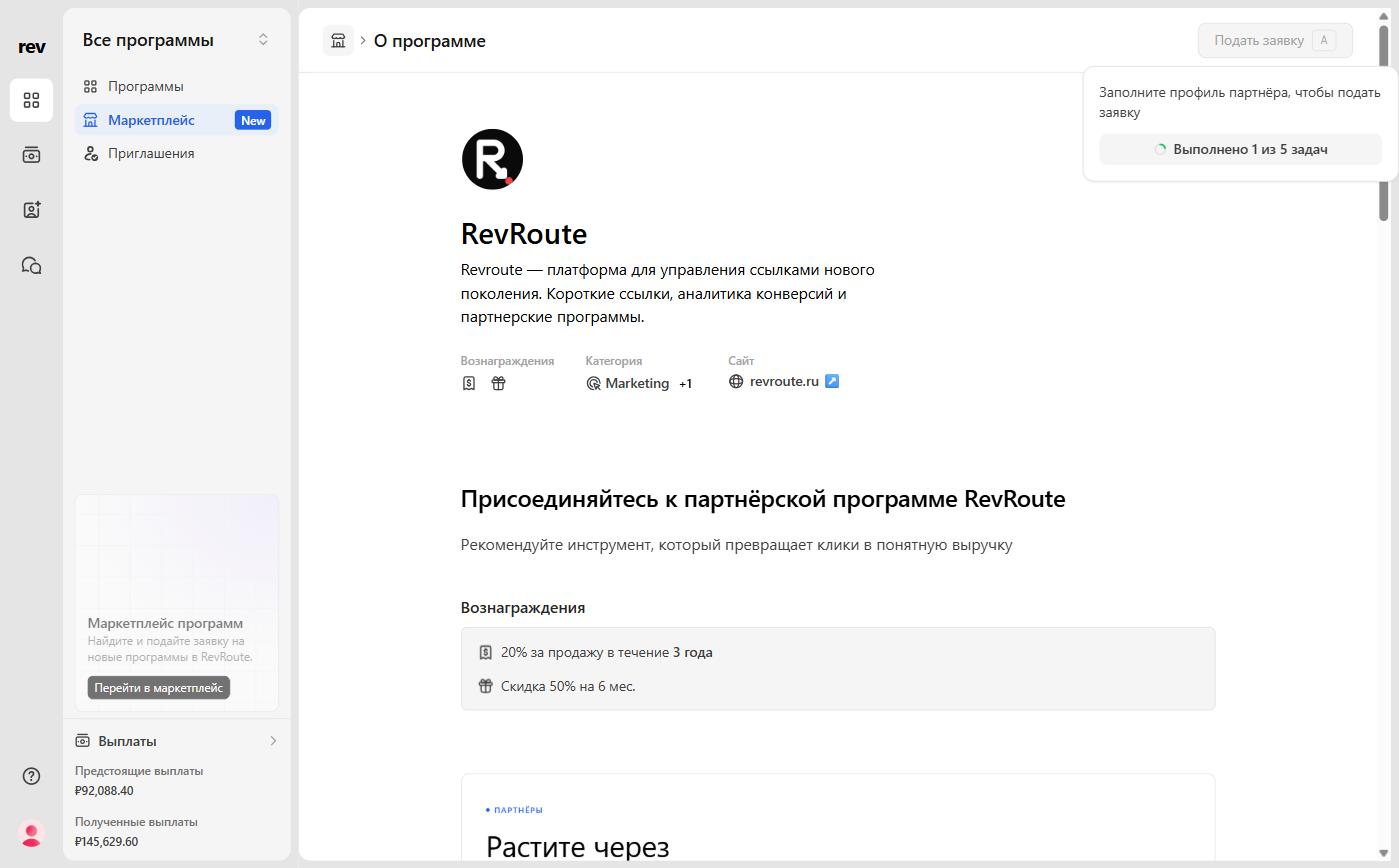This screenshot has height=868, width=1399.
Task: Open the programs grid icon in rail
Action: (x=31, y=100)
